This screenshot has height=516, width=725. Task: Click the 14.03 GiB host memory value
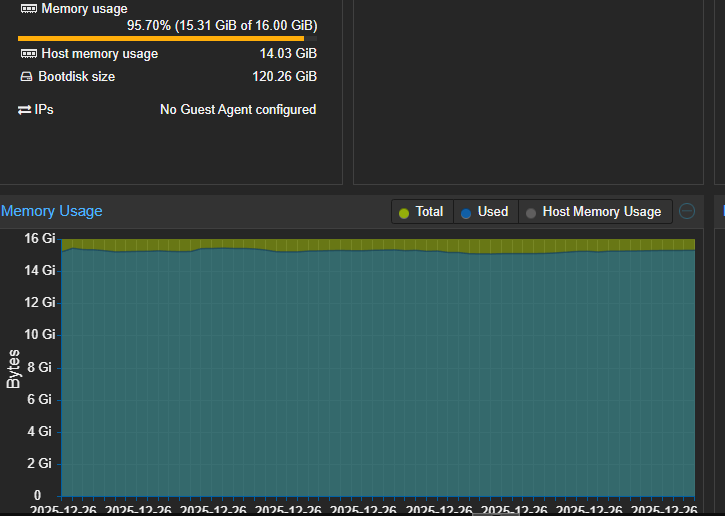tap(288, 53)
